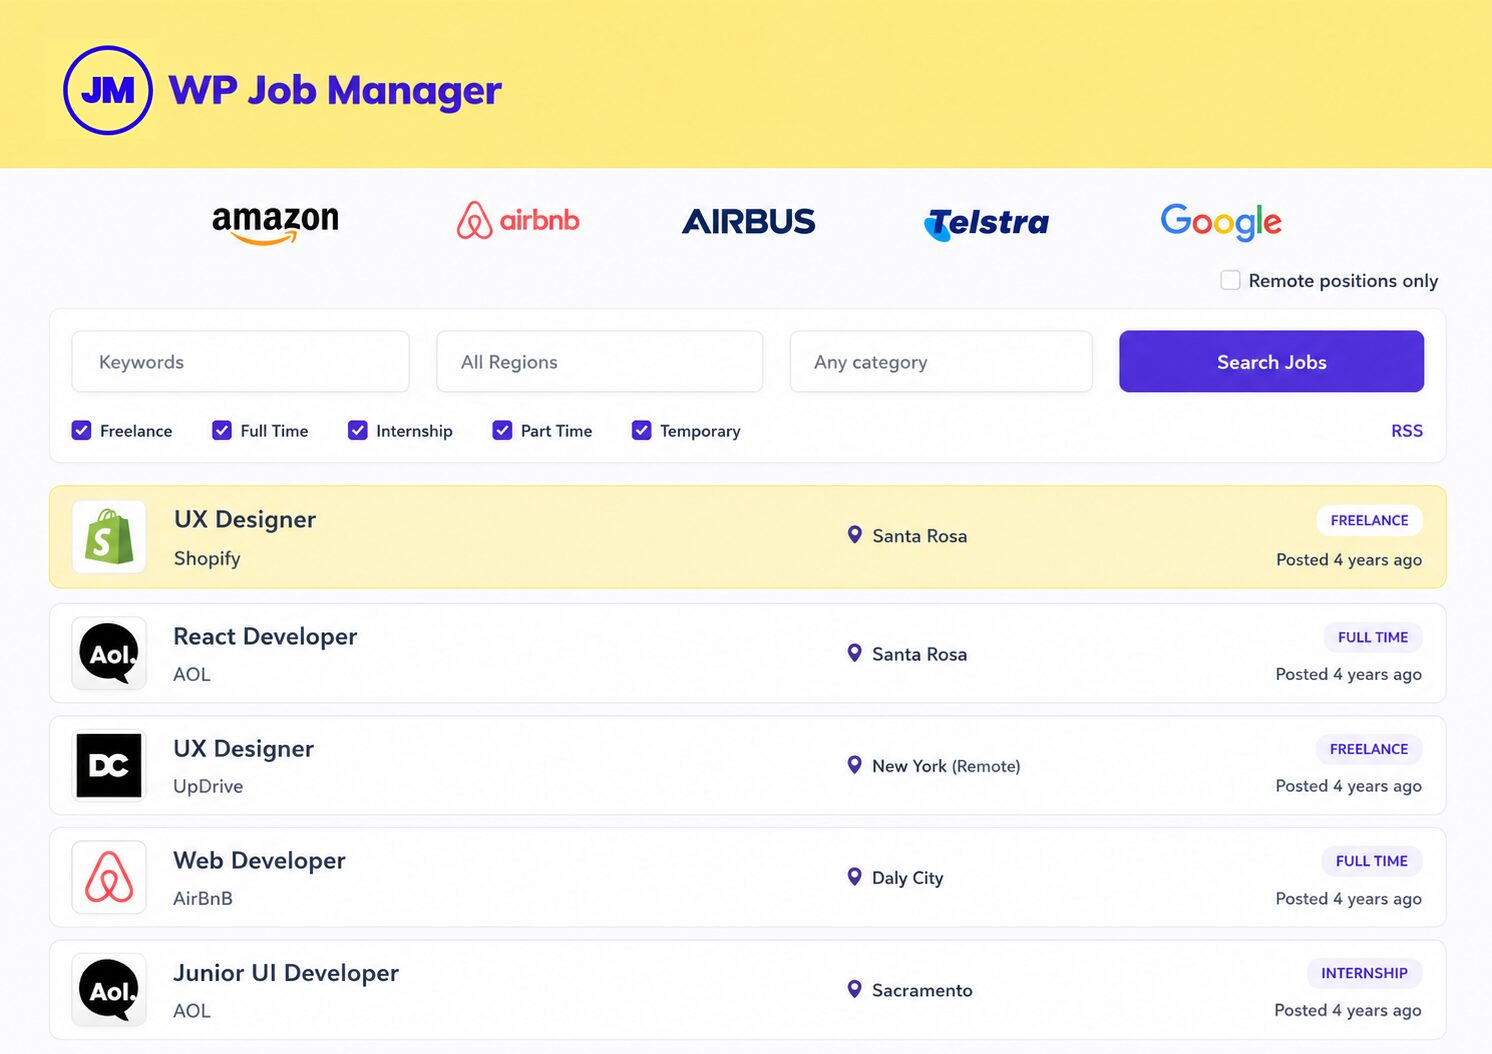
Task: Uncheck the Part Time job type checkbox
Action: coord(502,430)
